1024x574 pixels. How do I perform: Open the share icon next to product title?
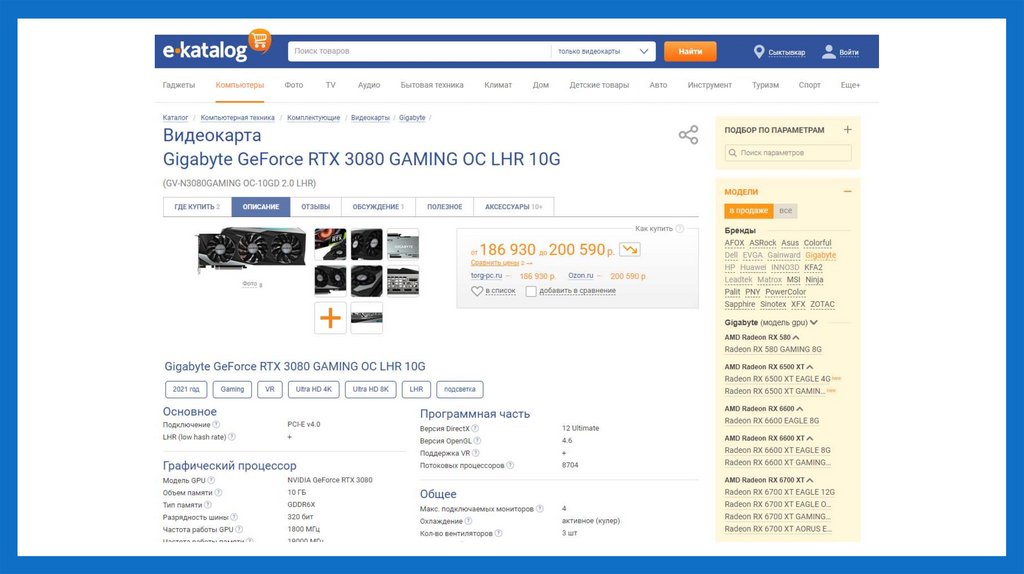pyautogui.click(x=688, y=135)
